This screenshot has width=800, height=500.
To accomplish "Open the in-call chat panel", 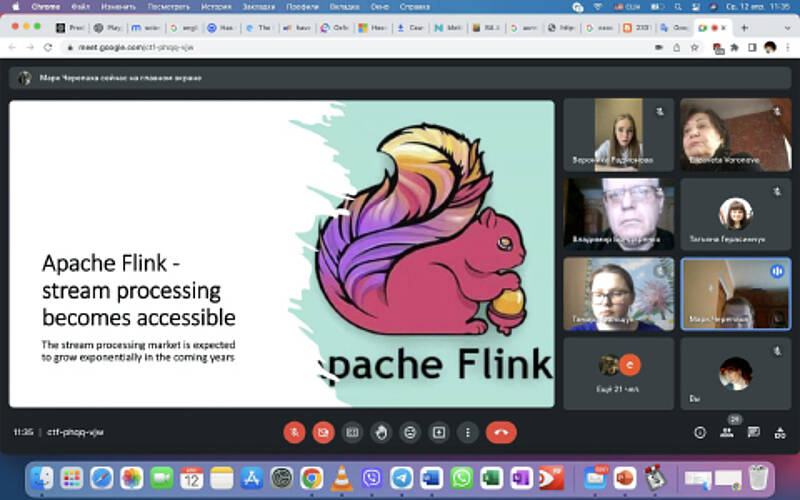I will [x=753, y=433].
